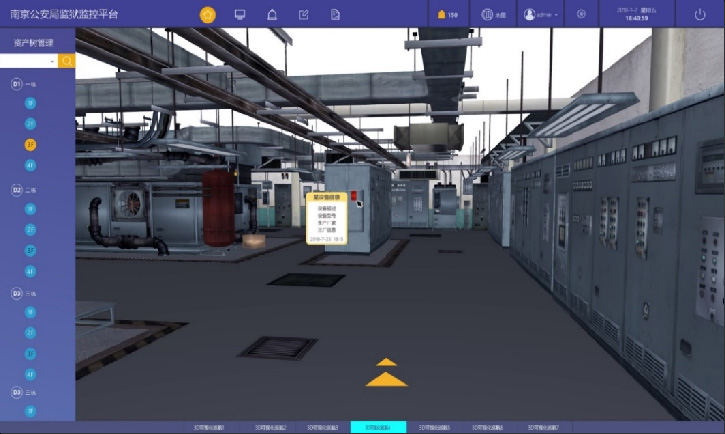725x434 pixels.
Task: Open the monitor display icon in header
Action: [x=240, y=14]
